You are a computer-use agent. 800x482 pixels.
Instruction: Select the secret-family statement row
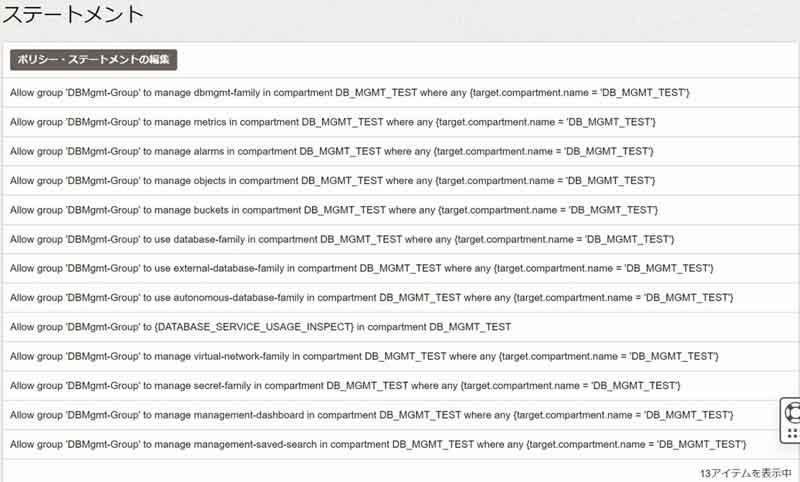click(x=400, y=386)
